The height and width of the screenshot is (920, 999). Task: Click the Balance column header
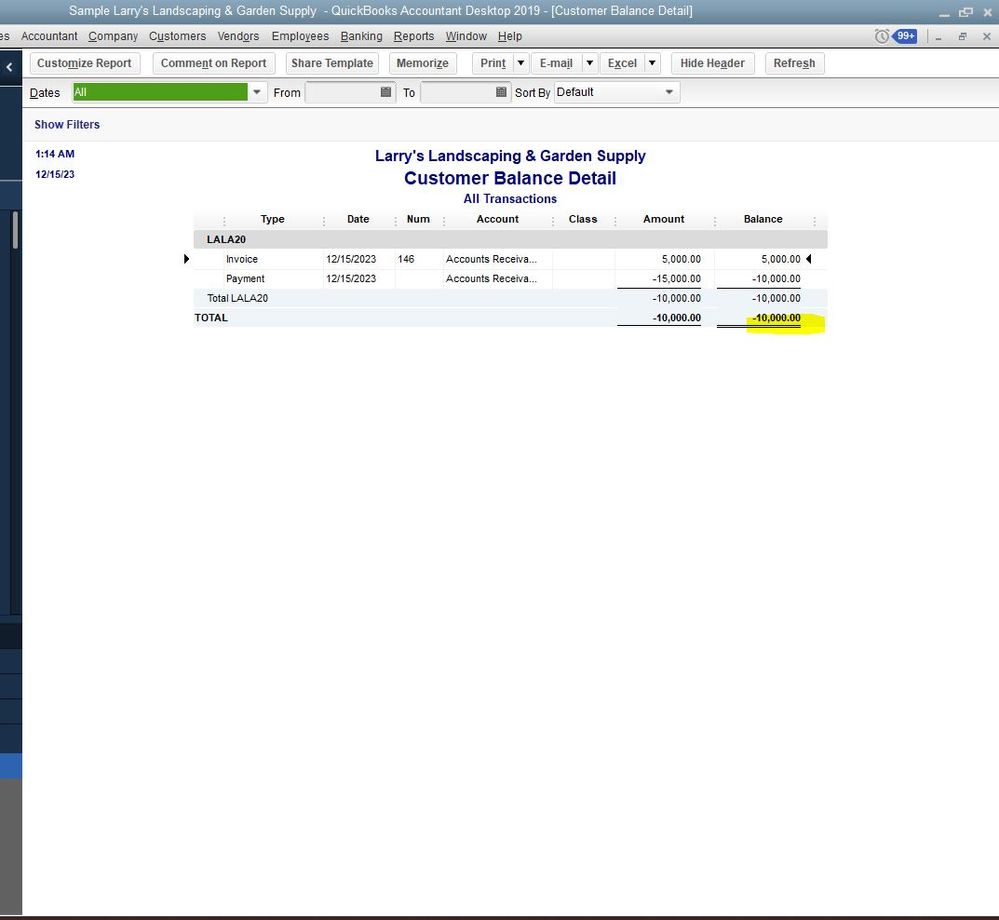(763, 219)
